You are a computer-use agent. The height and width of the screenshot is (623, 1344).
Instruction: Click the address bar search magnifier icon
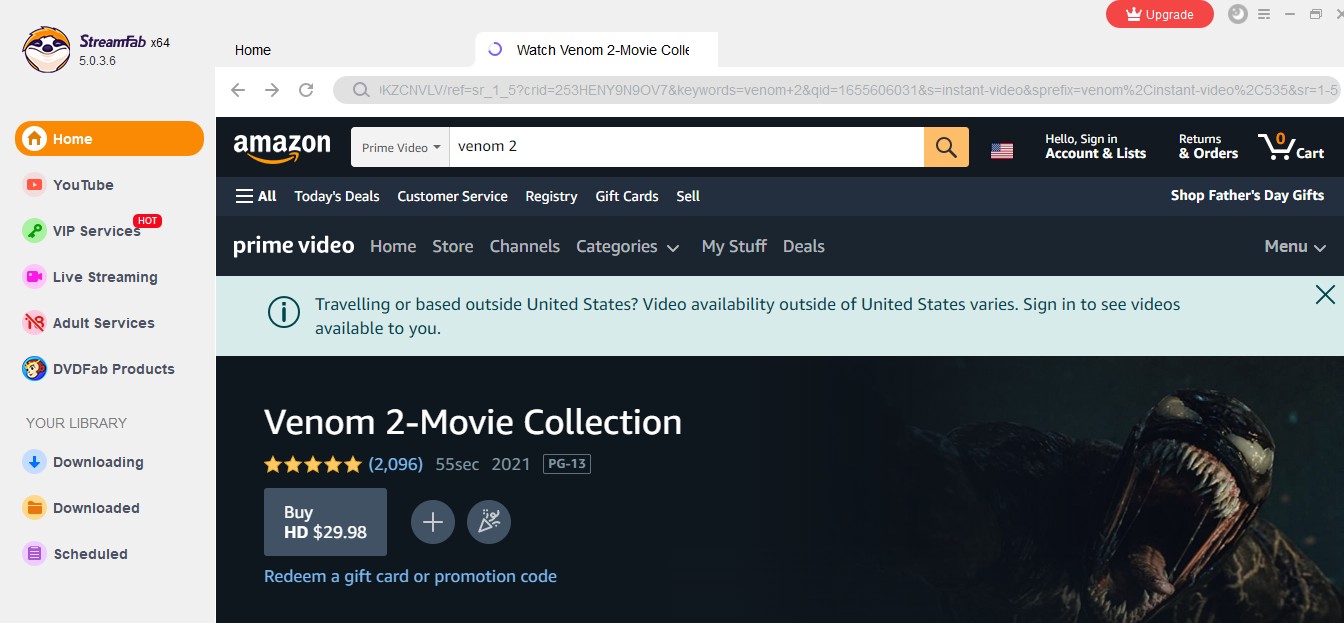pos(362,91)
